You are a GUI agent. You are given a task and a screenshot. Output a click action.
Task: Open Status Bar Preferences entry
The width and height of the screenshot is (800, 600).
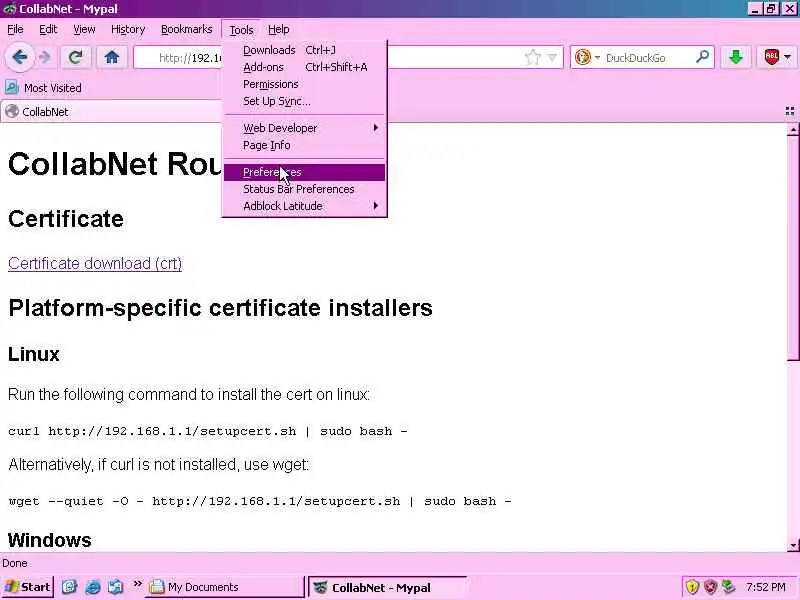(305, 189)
